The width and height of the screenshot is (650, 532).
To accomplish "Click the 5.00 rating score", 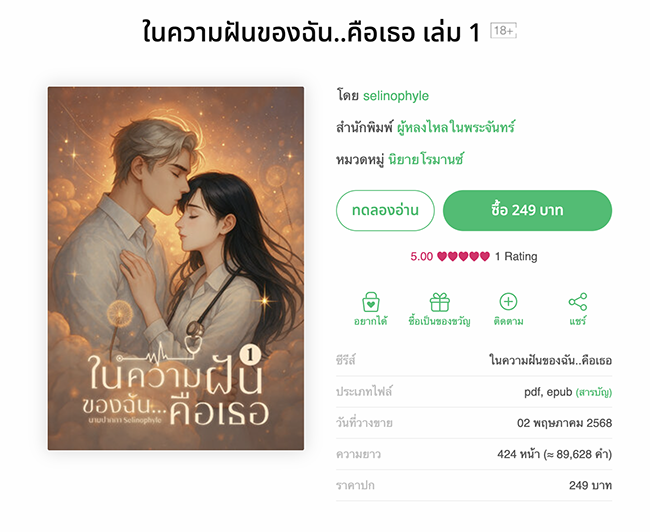I will [422, 256].
